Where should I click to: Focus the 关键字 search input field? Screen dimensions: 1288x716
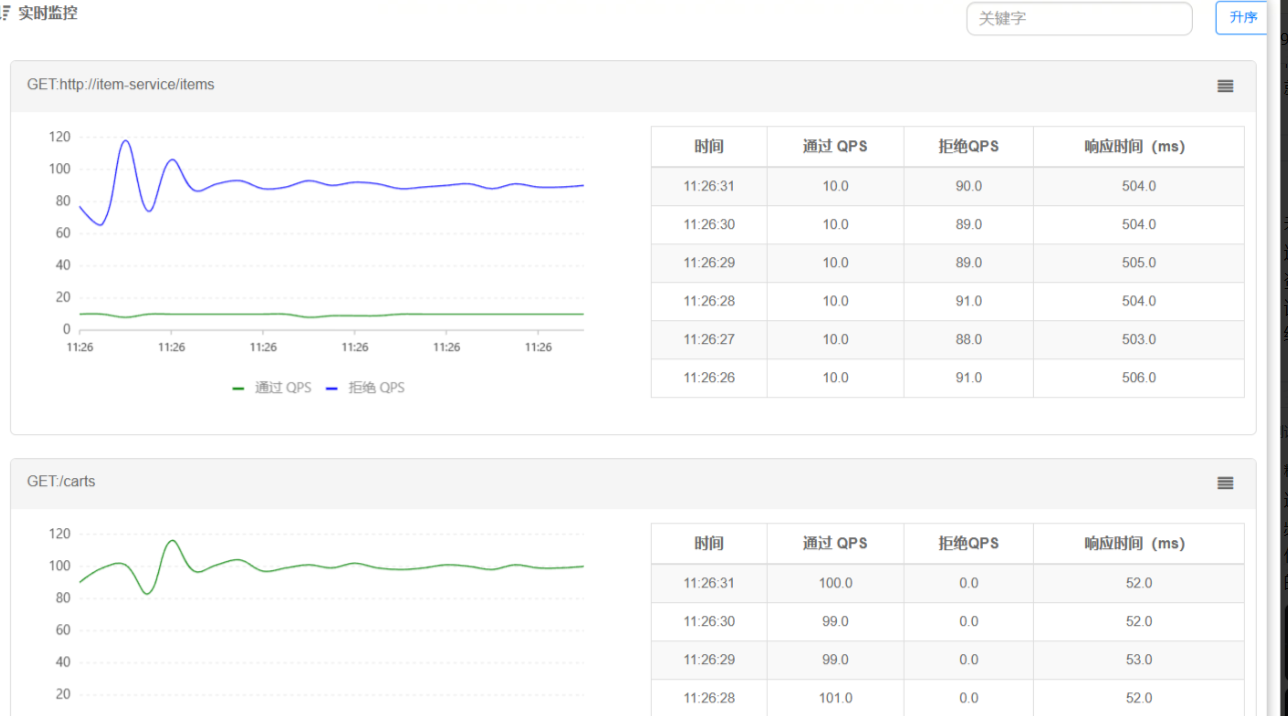tap(1078, 18)
